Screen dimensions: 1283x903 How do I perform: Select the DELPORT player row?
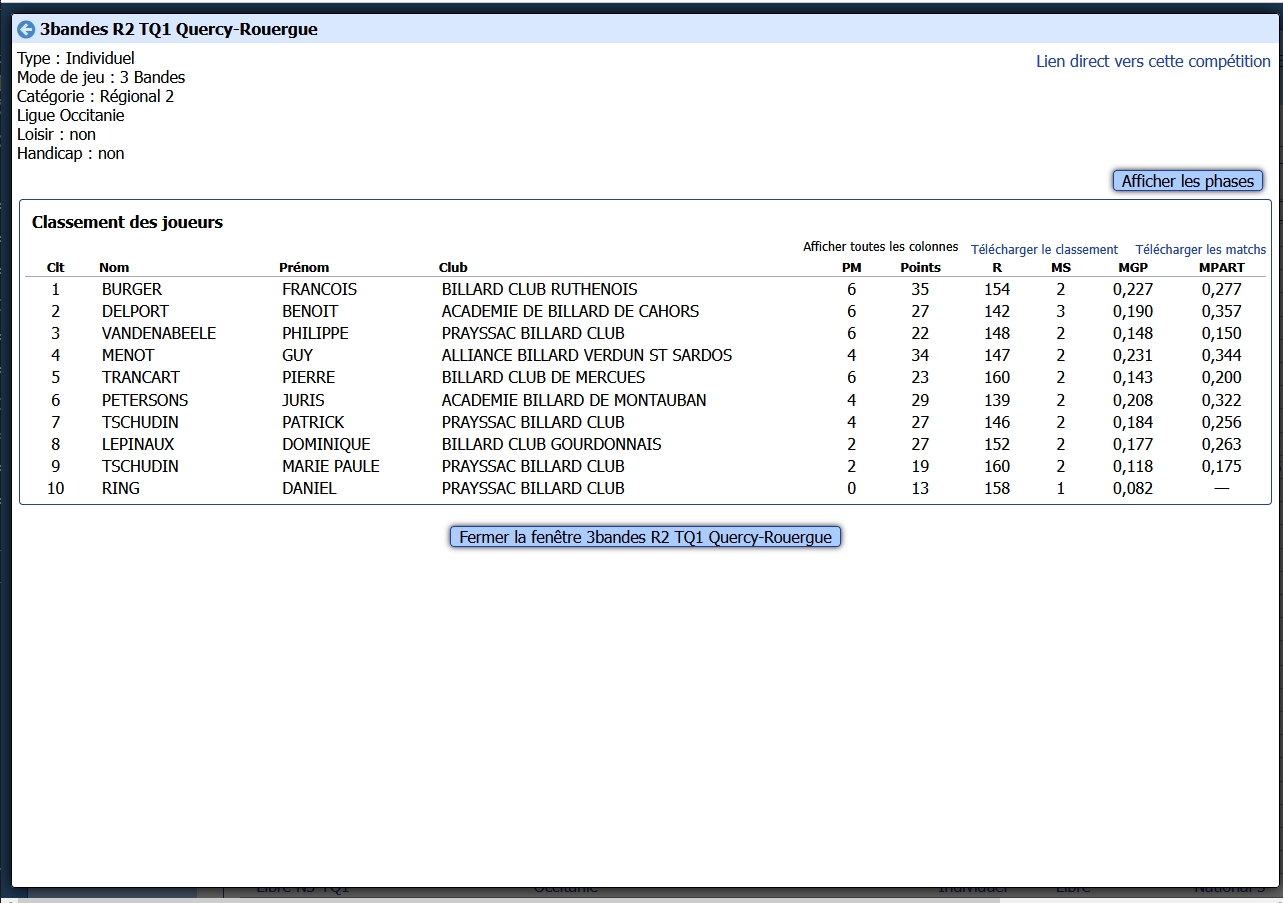(x=135, y=312)
